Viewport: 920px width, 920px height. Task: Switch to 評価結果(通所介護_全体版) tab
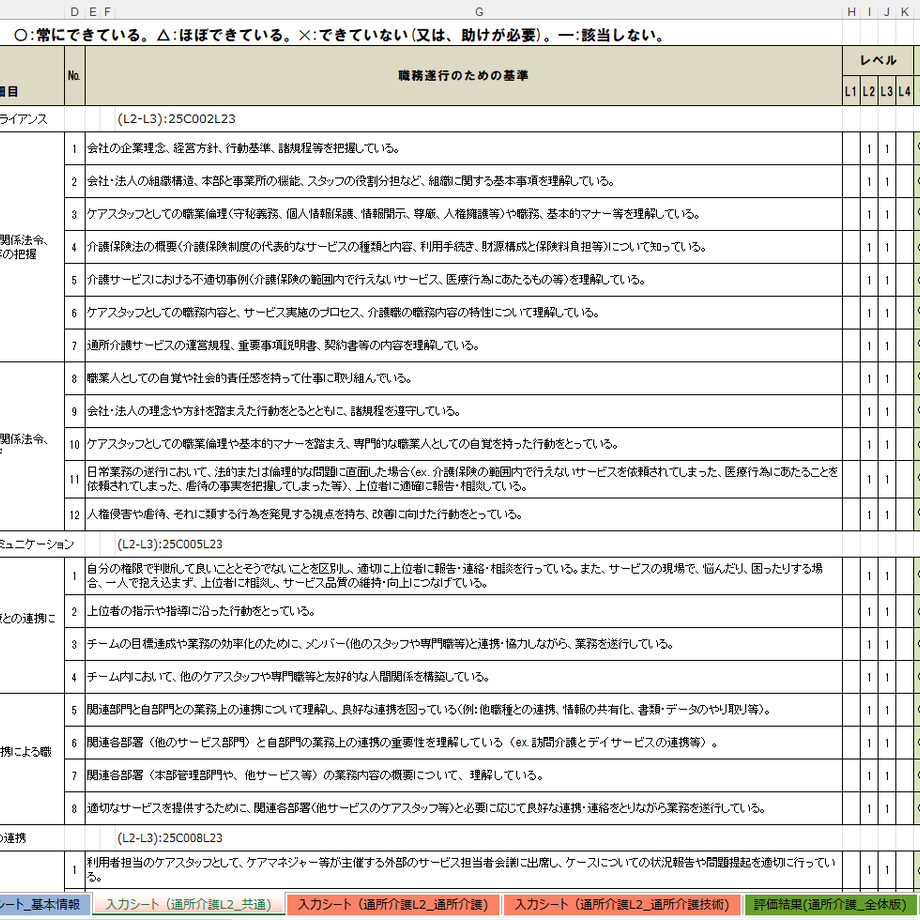point(831,904)
